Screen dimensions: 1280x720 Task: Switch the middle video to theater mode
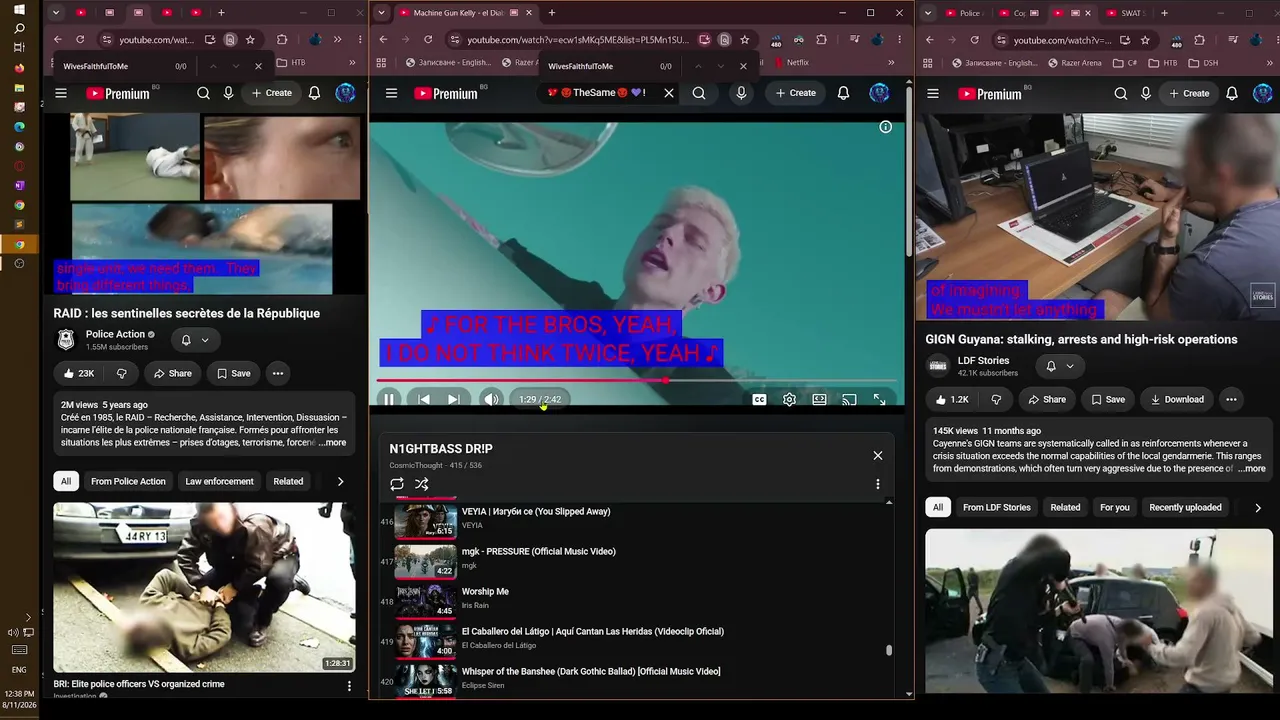click(819, 399)
